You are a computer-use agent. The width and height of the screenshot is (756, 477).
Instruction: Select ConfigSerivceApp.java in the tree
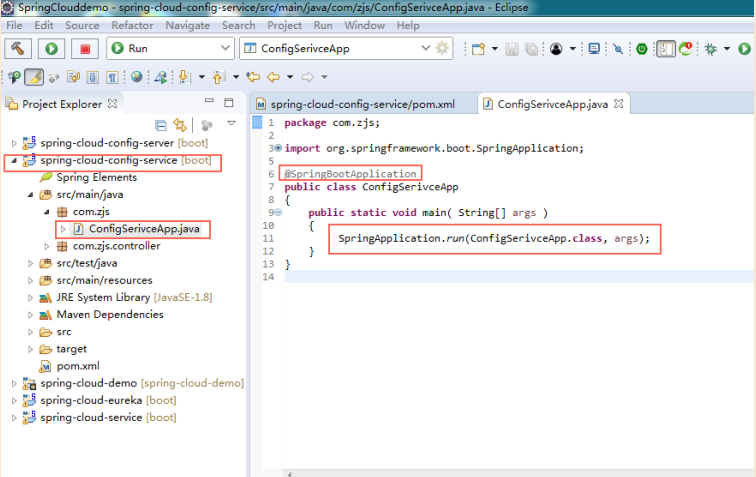pyautogui.click(x=144, y=229)
